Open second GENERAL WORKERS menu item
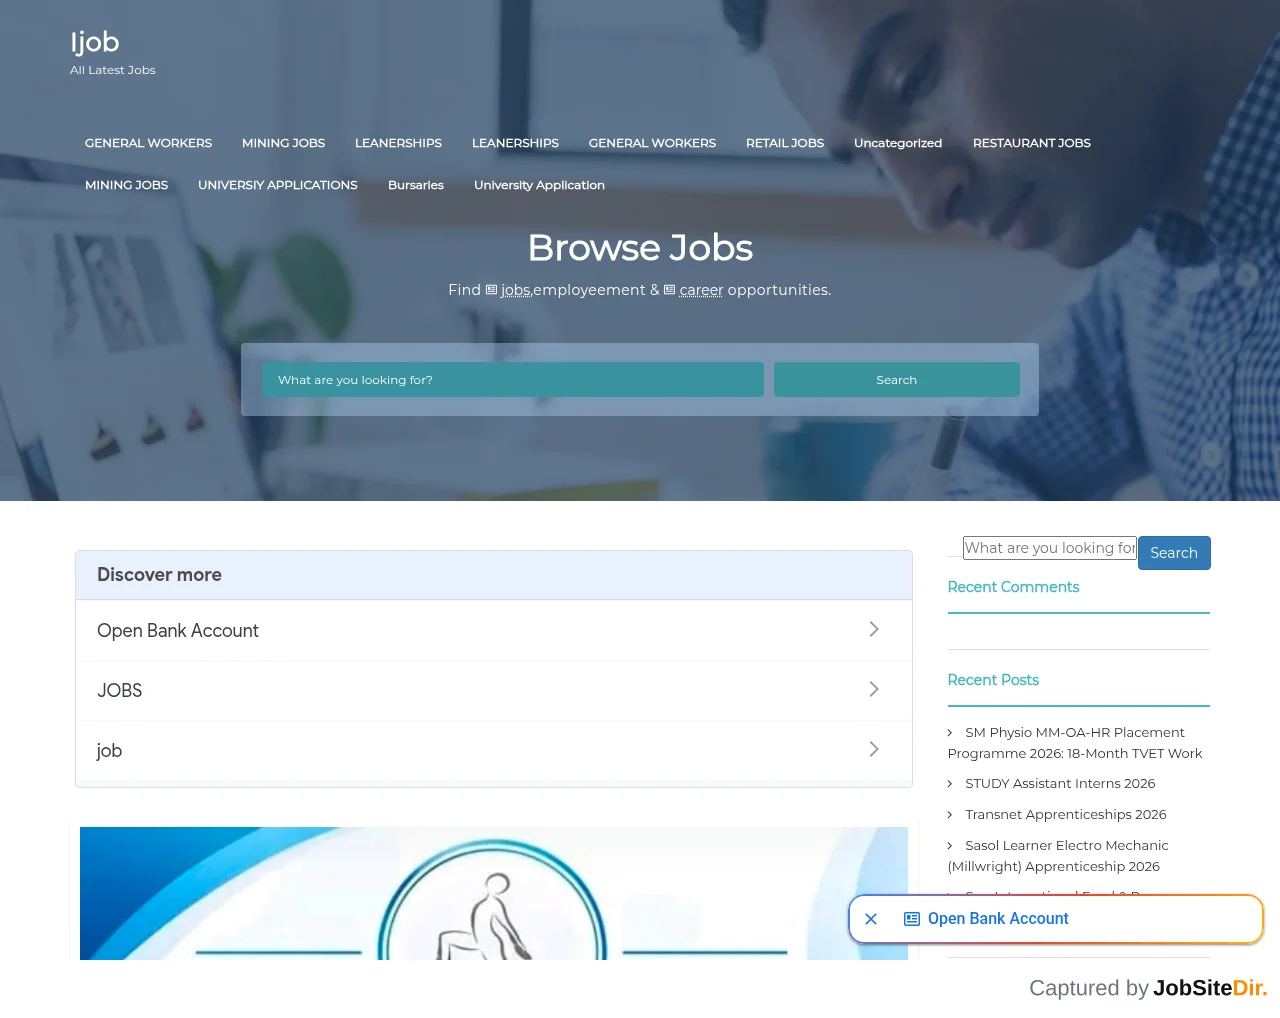 pyautogui.click(x=652, y=143)
